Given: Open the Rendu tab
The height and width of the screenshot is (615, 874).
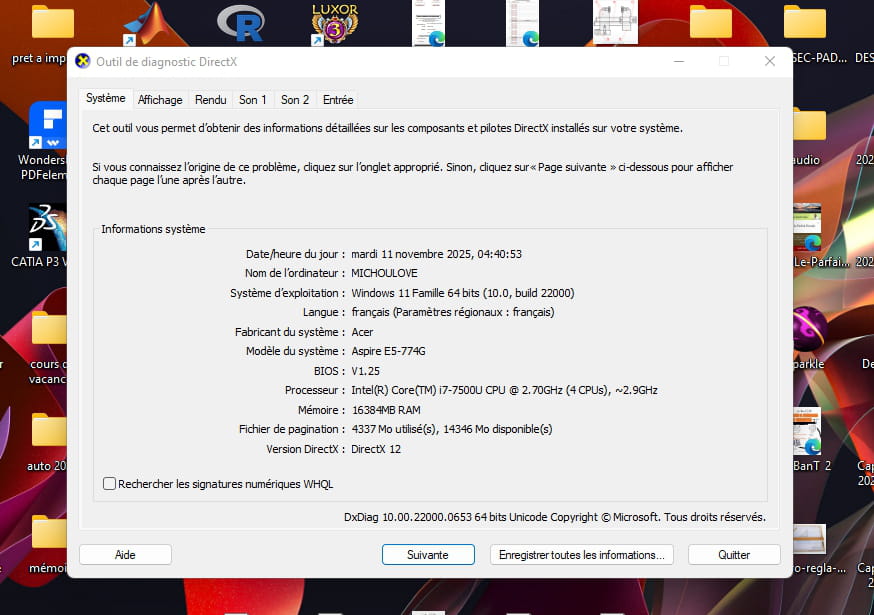Looking at the screenshot, I should [x=210, y=100].
